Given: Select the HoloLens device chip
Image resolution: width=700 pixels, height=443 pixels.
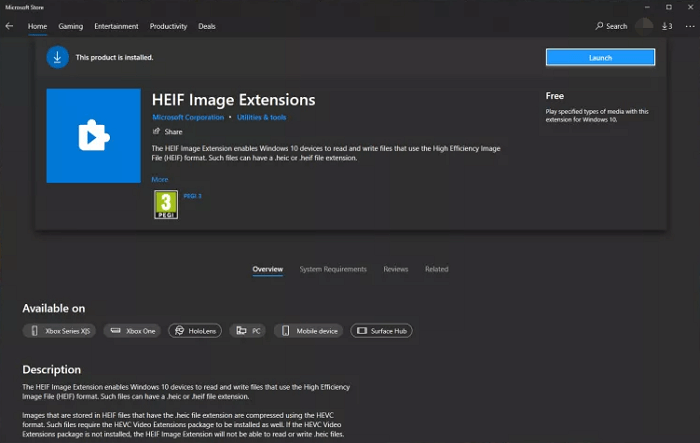Looking at the screenshot, I should [195, 331].
